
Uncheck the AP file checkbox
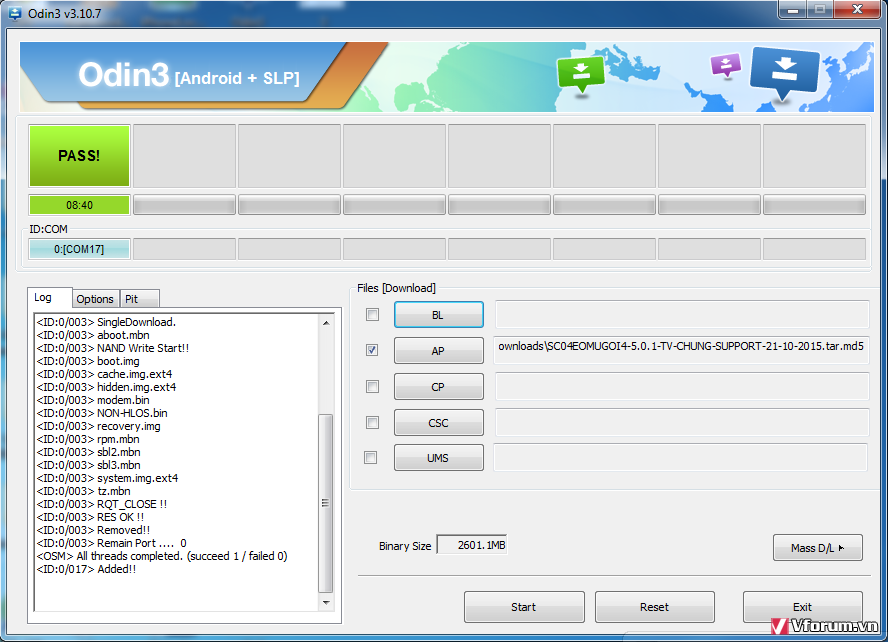pos(372,351)
